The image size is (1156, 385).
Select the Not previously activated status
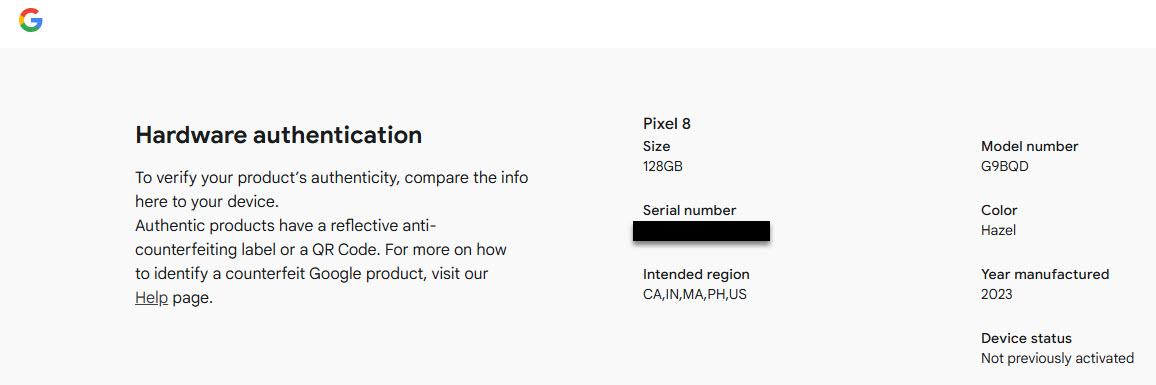click(x=1057, y=358)
